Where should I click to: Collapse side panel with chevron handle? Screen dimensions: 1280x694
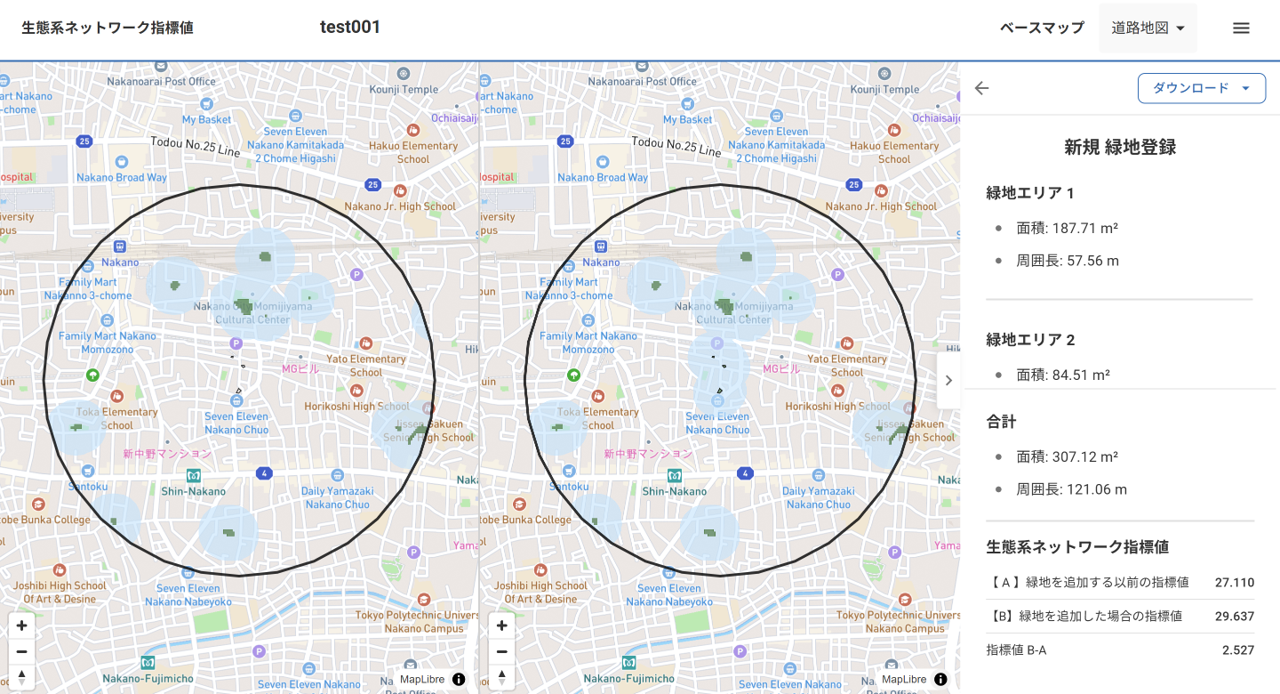click(x=948, y=380)
